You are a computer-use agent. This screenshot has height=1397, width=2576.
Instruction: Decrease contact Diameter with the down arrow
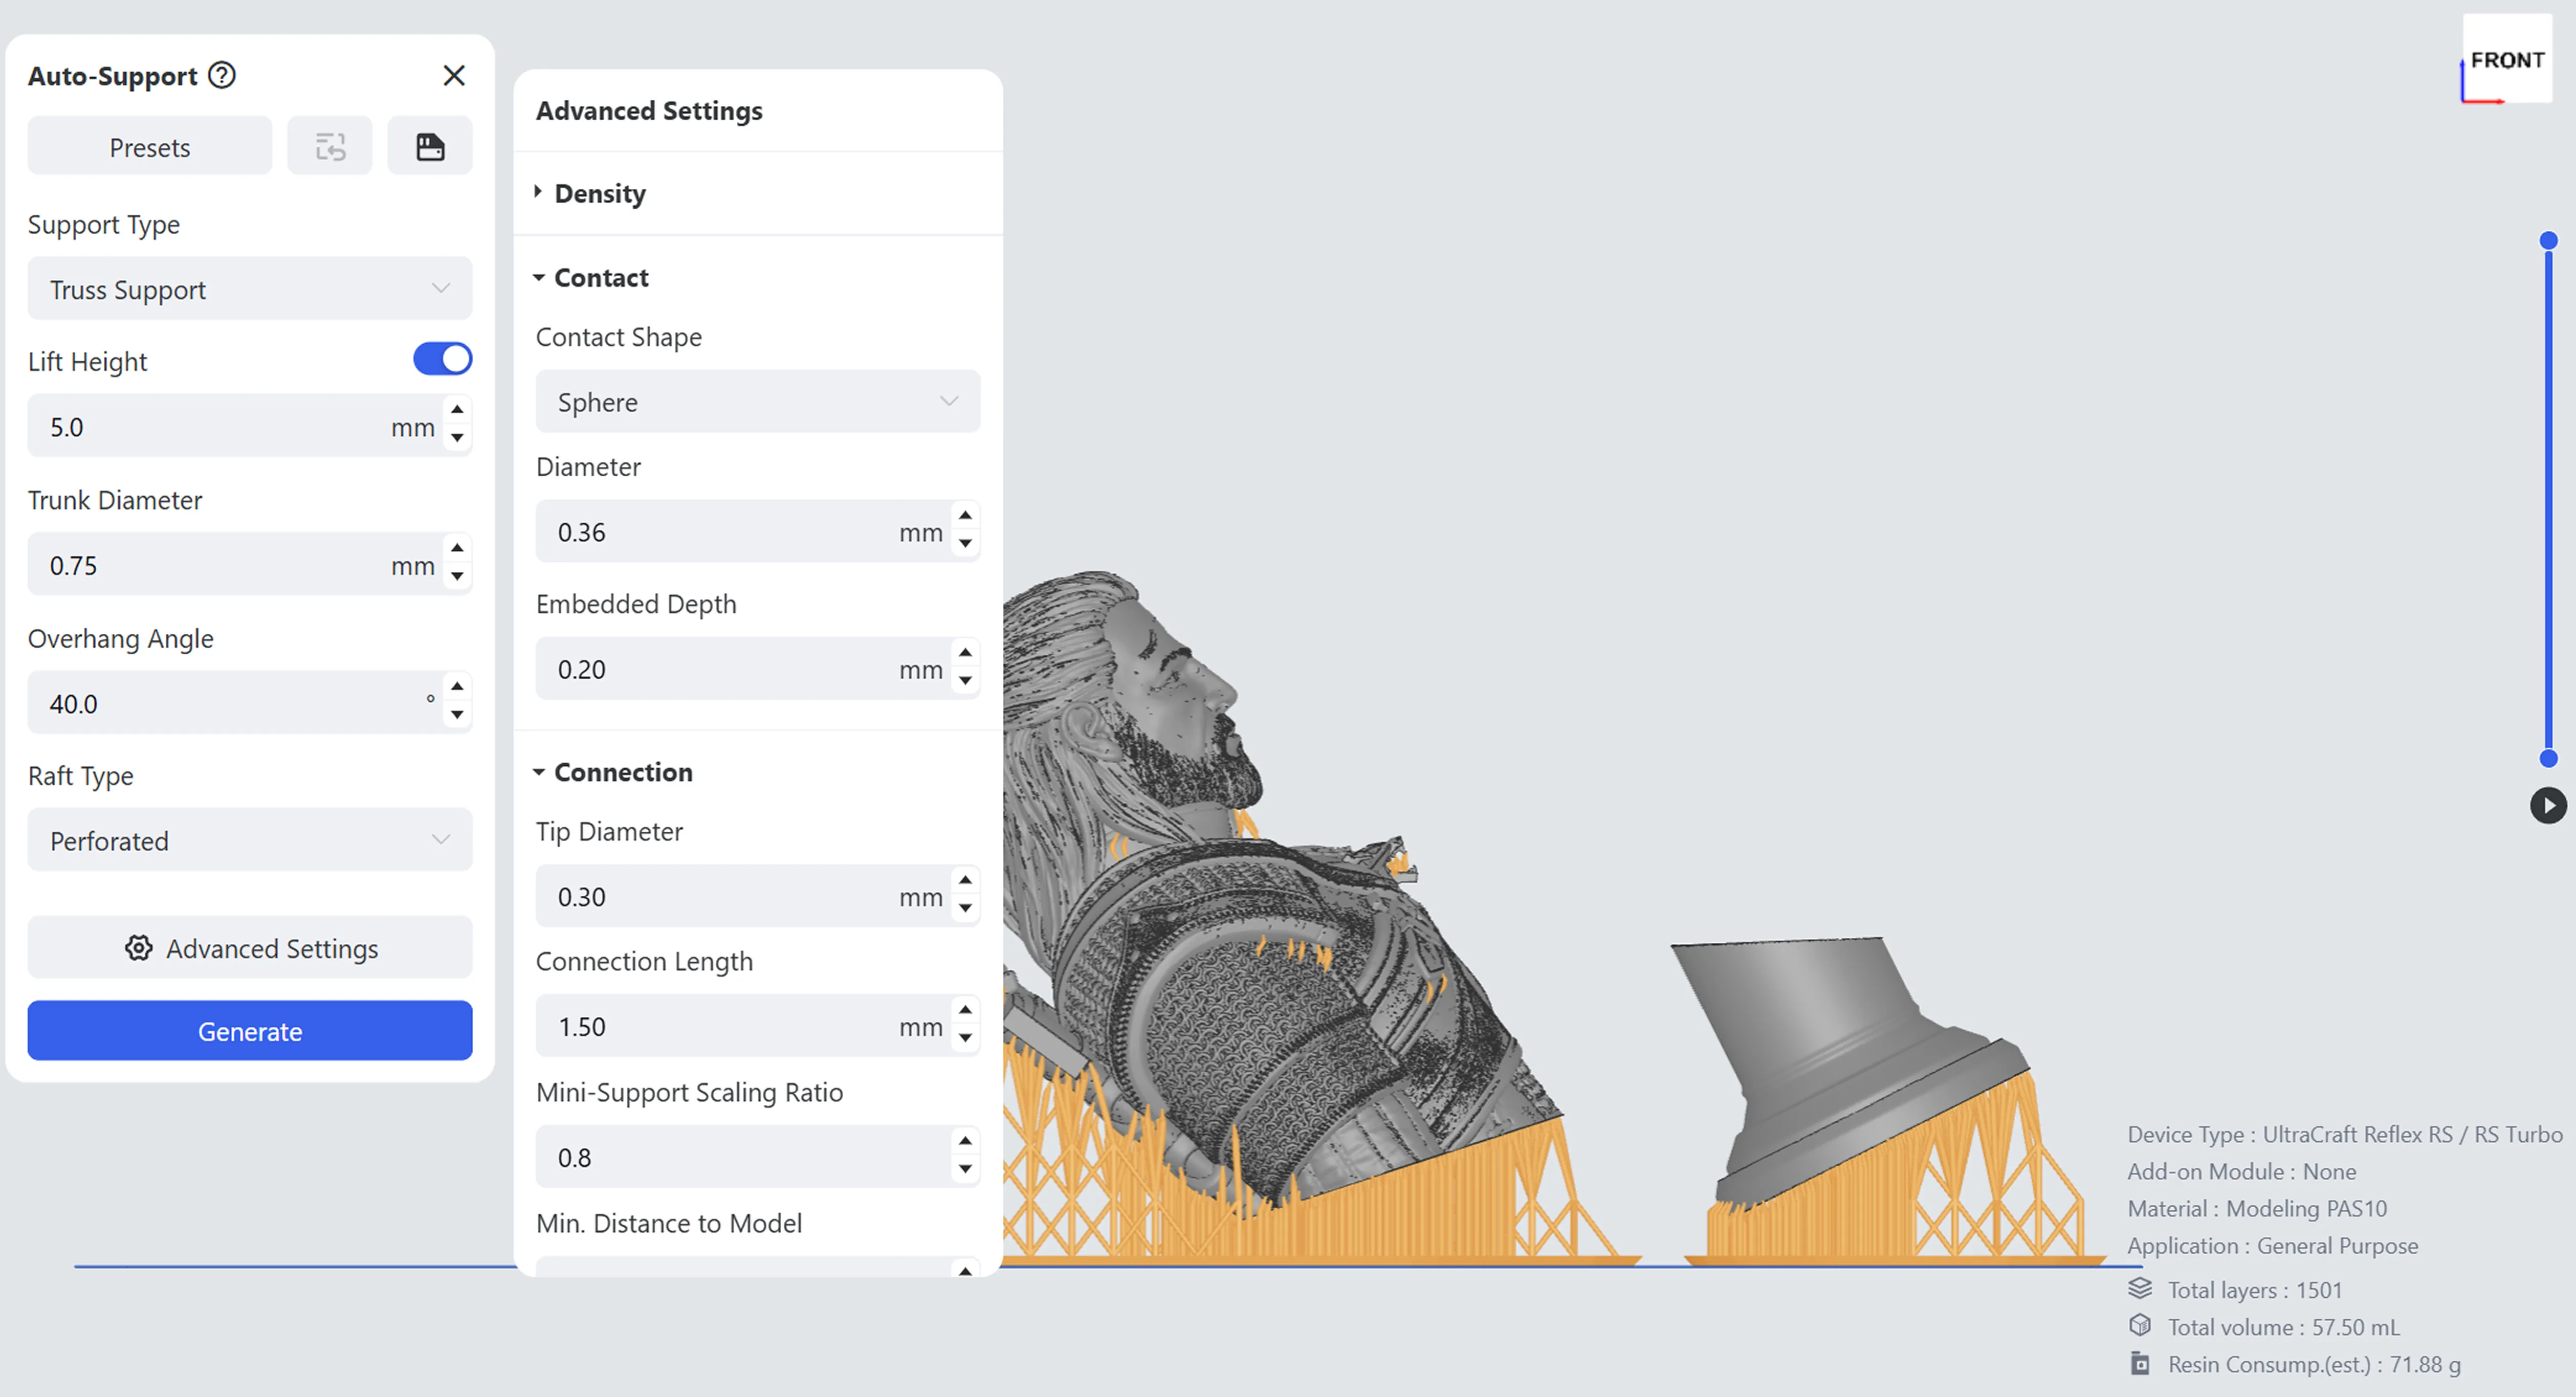(965, 545)
